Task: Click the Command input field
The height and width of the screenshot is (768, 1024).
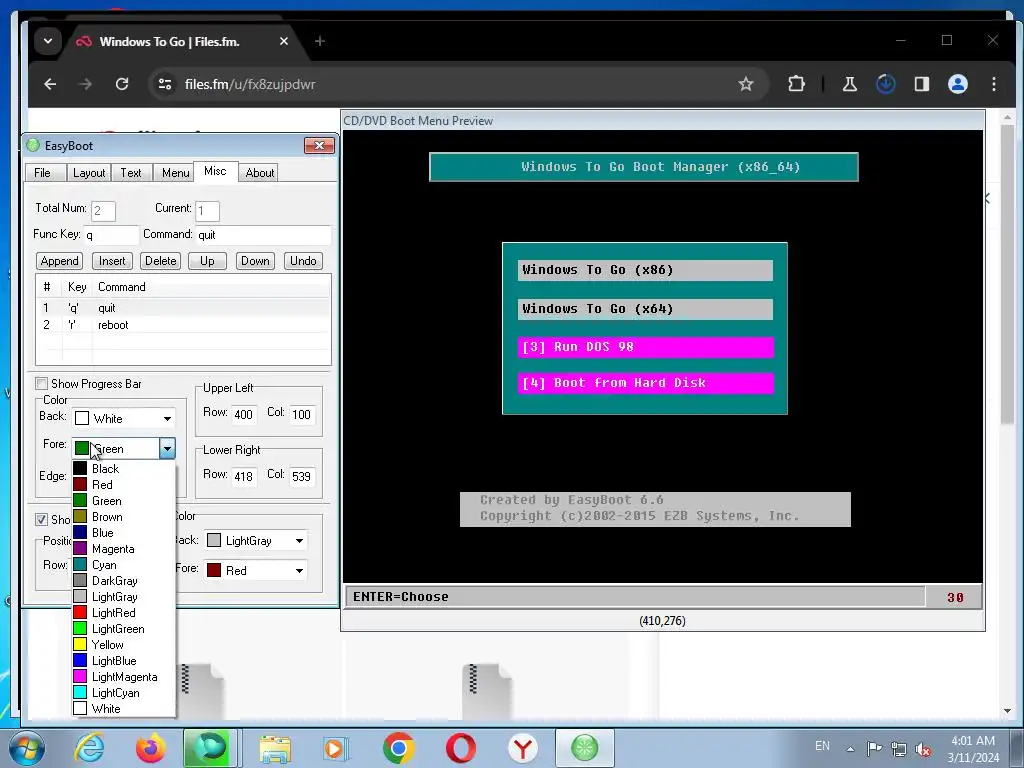Action: tap(263, 234)
